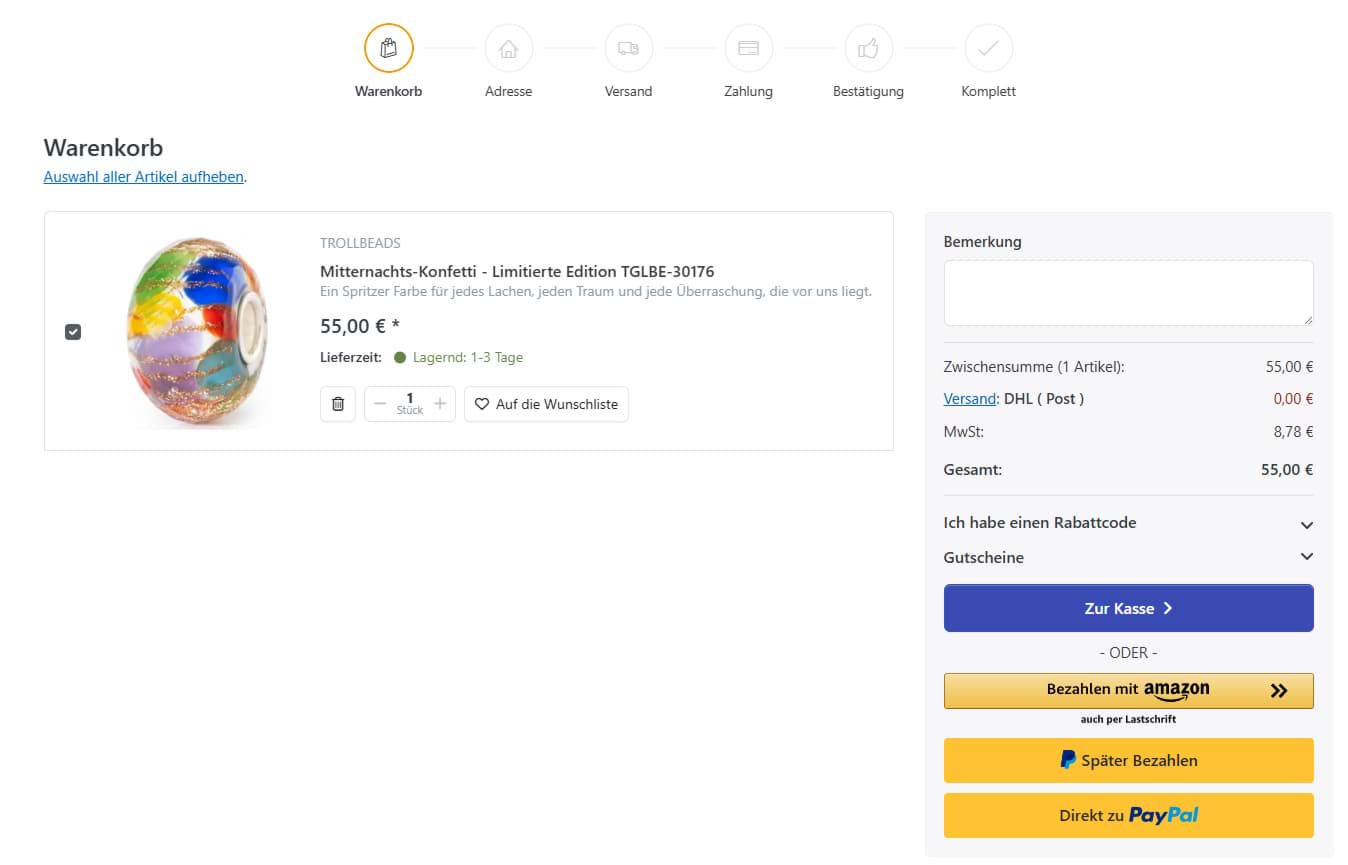Click into the Bemerkung text area
The image size is (1348, 865).
tap(1128, 292)
